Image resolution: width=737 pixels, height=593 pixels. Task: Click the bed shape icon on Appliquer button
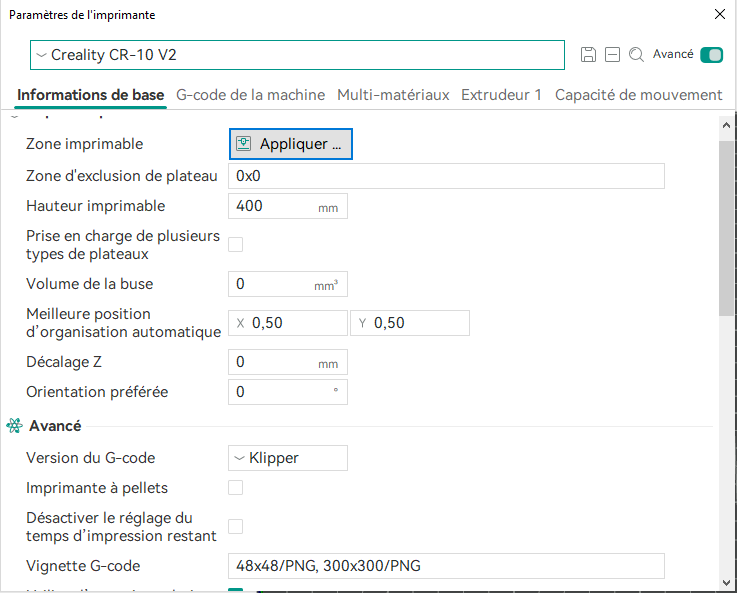[x=243, y=144]
